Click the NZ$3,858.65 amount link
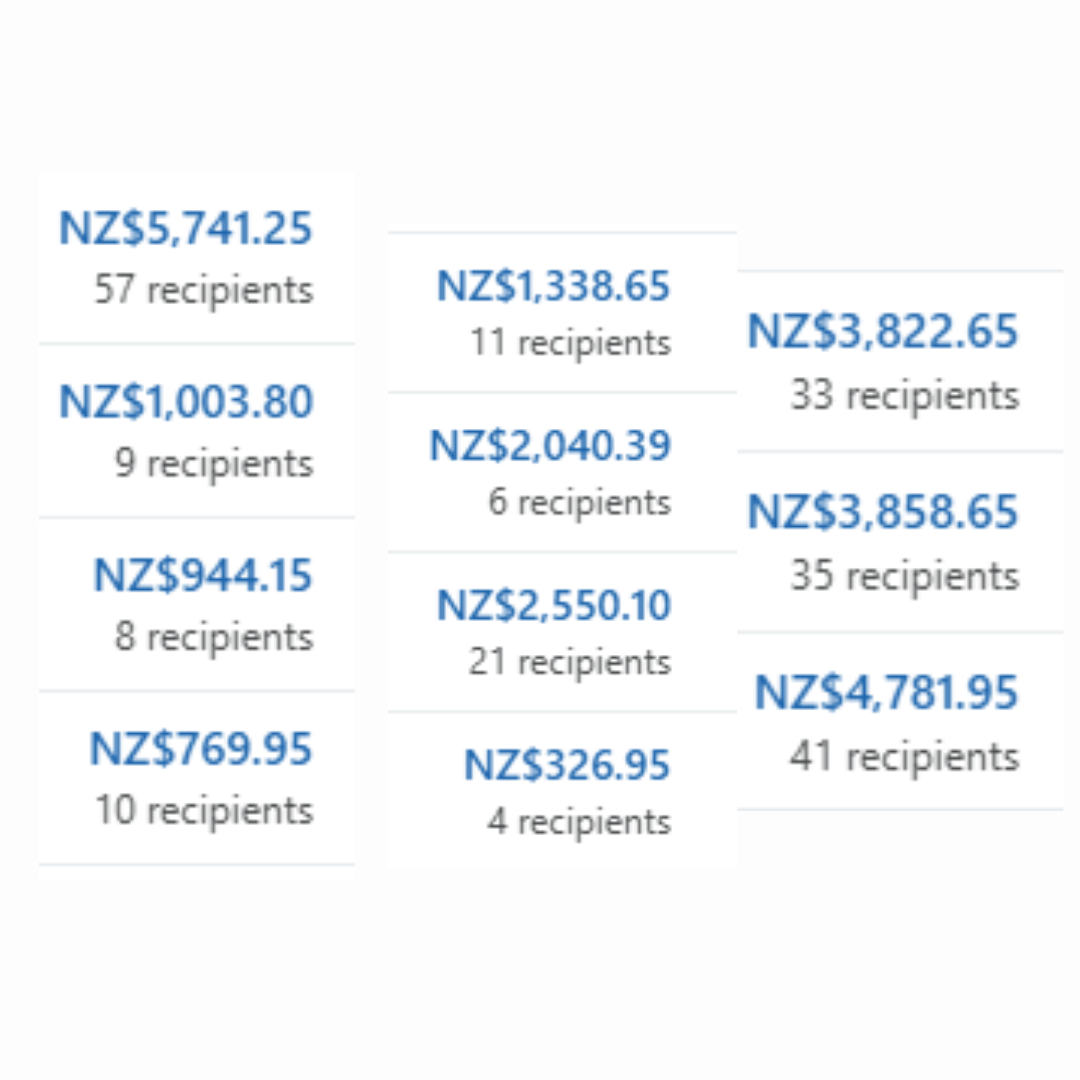 pyautogui.click(x=883, y=512)
